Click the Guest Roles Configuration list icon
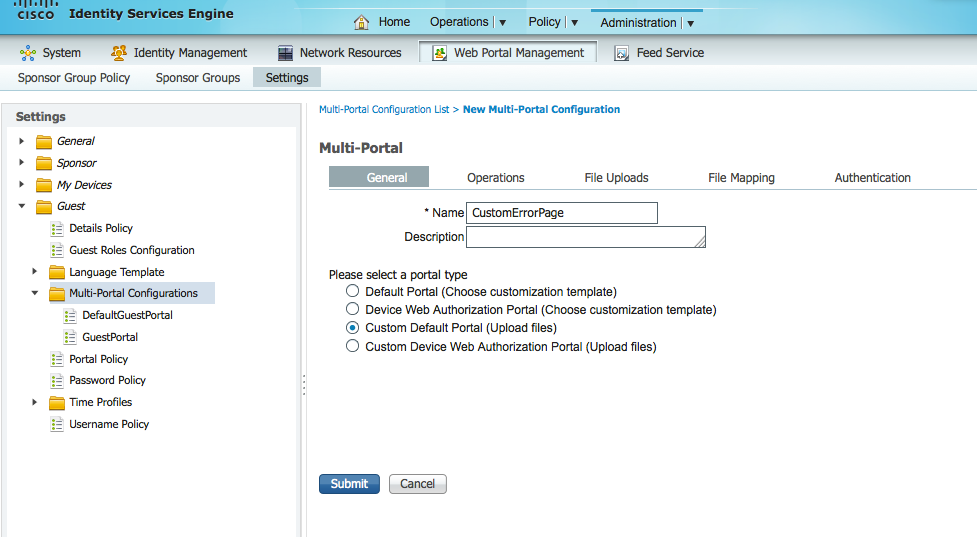 57,250
